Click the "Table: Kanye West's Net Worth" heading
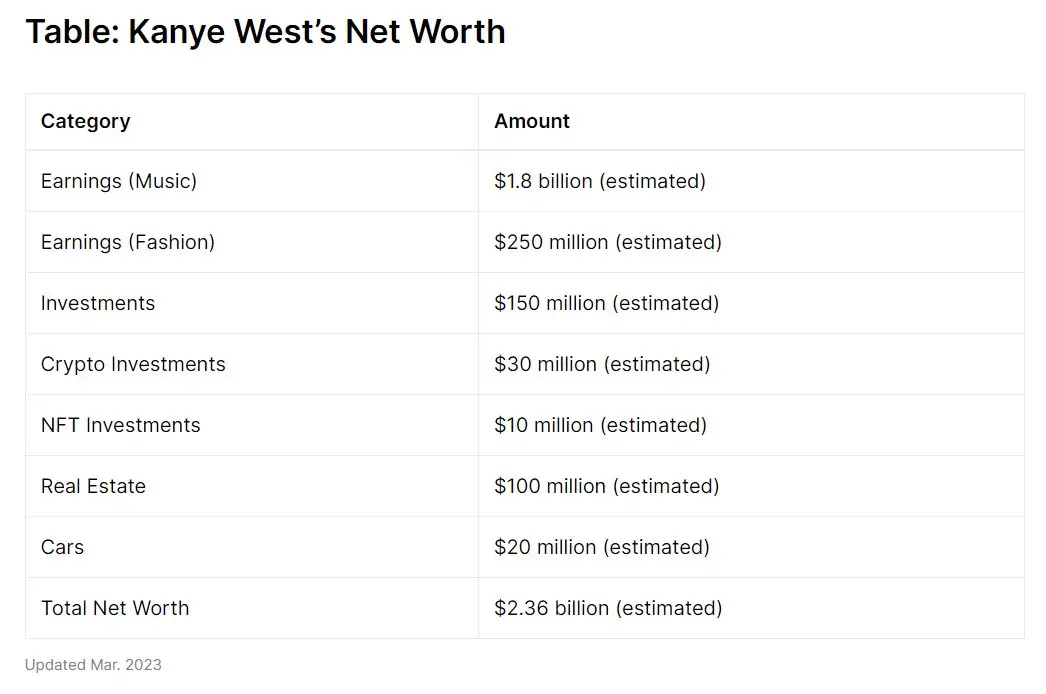 [265, 32]
